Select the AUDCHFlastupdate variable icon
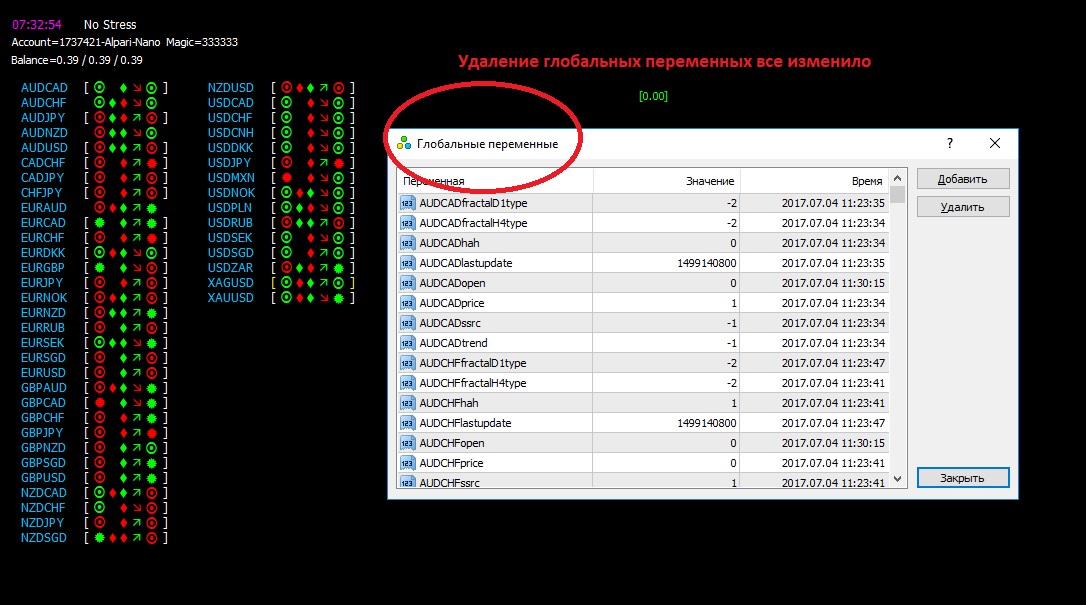This screenshot has height=605, width=1086. (x=407, y=424)
